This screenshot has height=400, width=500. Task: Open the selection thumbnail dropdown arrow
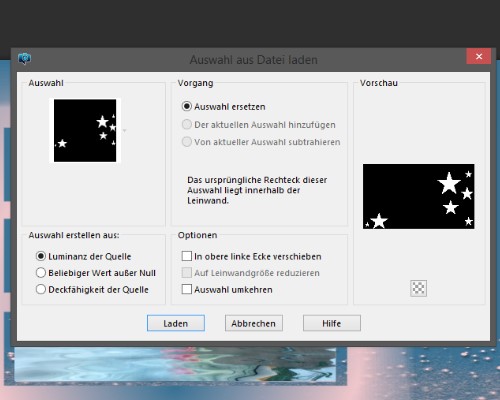pyautogui.click(x=125, y=131)
